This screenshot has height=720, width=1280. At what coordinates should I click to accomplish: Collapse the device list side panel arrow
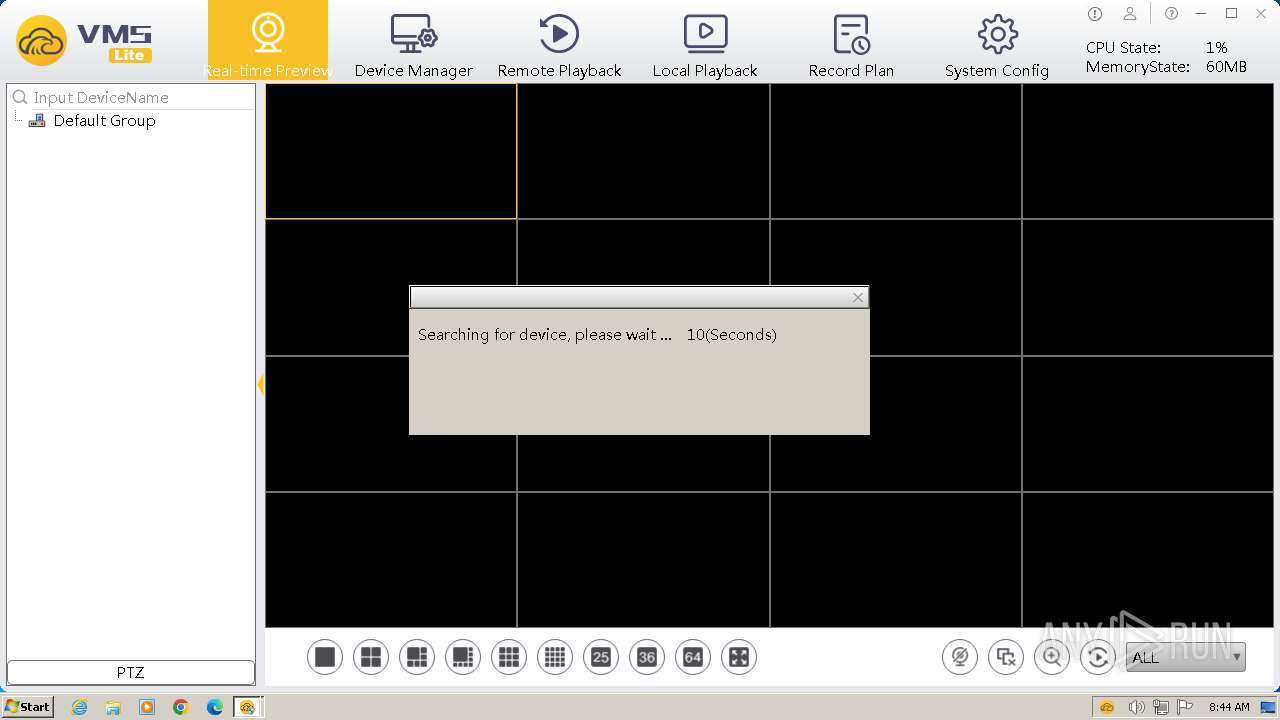pyautogui.click(x=261, y=384)
